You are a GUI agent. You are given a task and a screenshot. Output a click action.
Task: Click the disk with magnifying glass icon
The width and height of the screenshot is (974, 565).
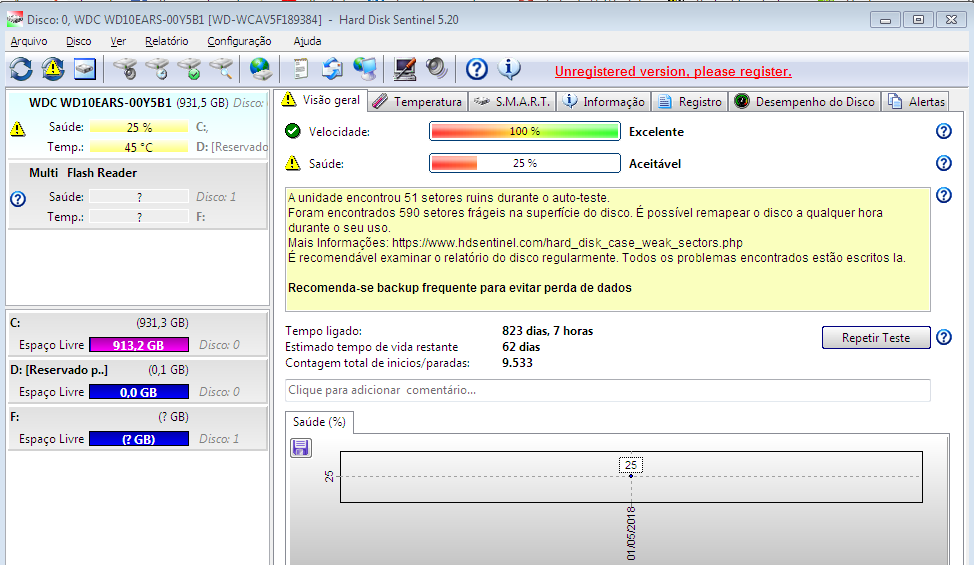[x=221, y=69]
